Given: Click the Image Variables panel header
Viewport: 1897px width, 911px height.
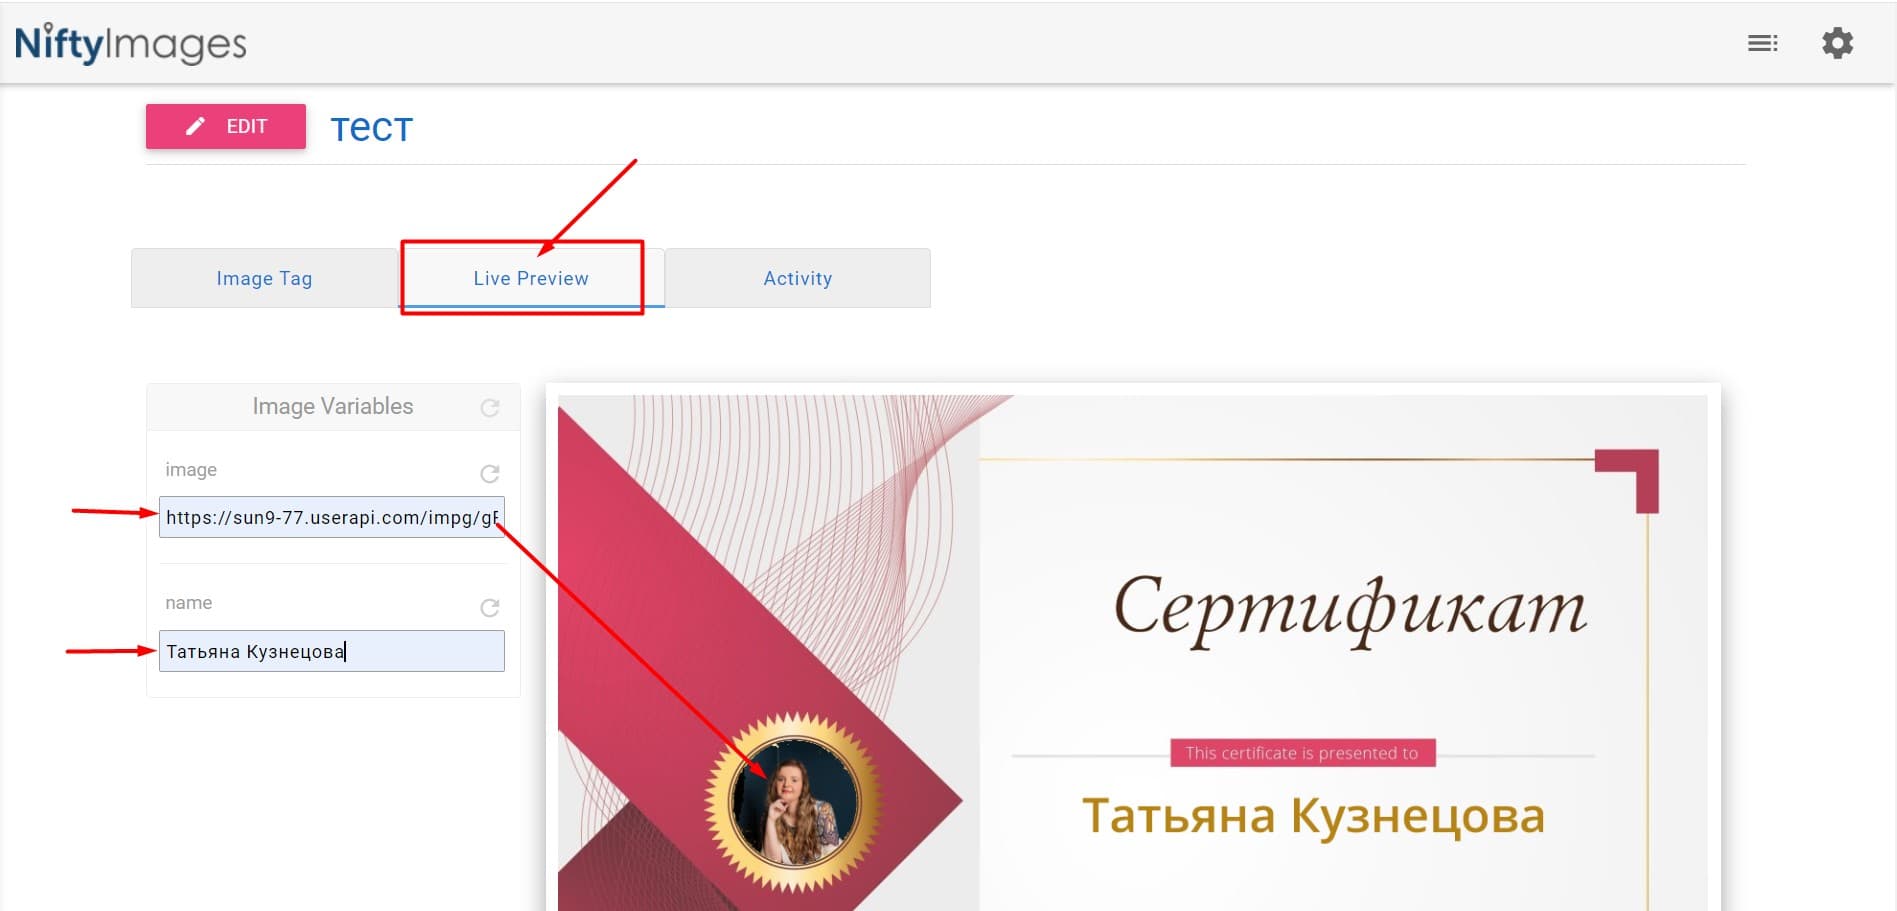Looking at the screenshot, I should pyautogui.click(x=333, y=406).
